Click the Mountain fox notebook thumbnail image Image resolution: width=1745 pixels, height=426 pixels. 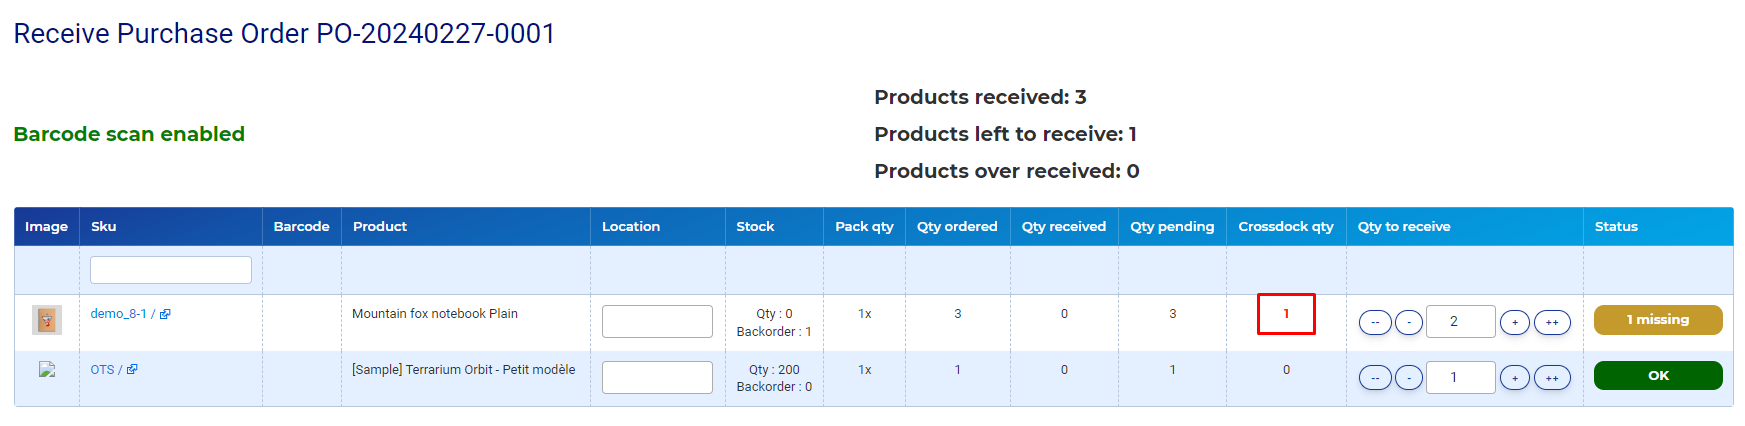coord(47,320)
